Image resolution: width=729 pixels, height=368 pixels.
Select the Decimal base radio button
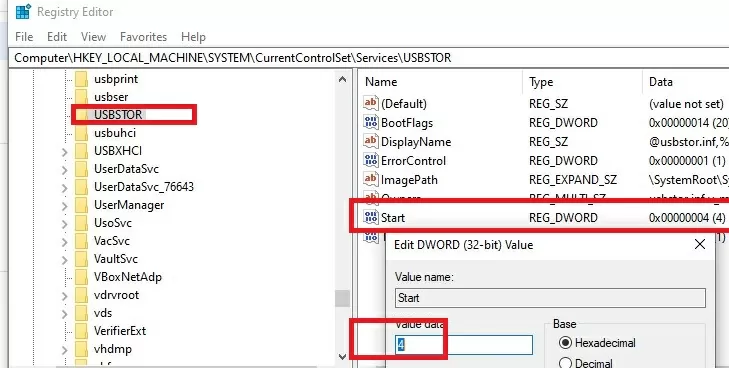click(565, 363)
